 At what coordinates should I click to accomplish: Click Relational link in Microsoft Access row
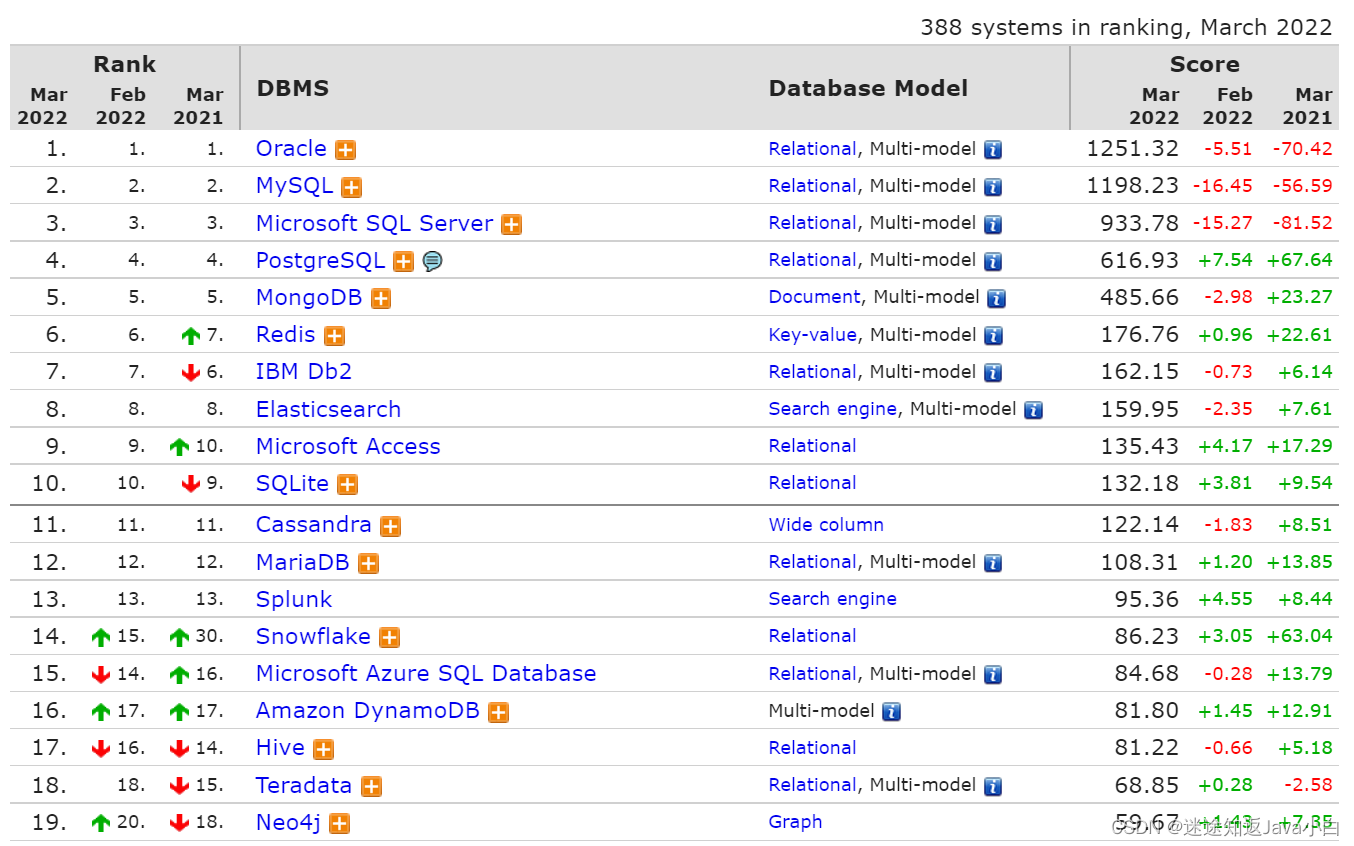click(812, 446)
